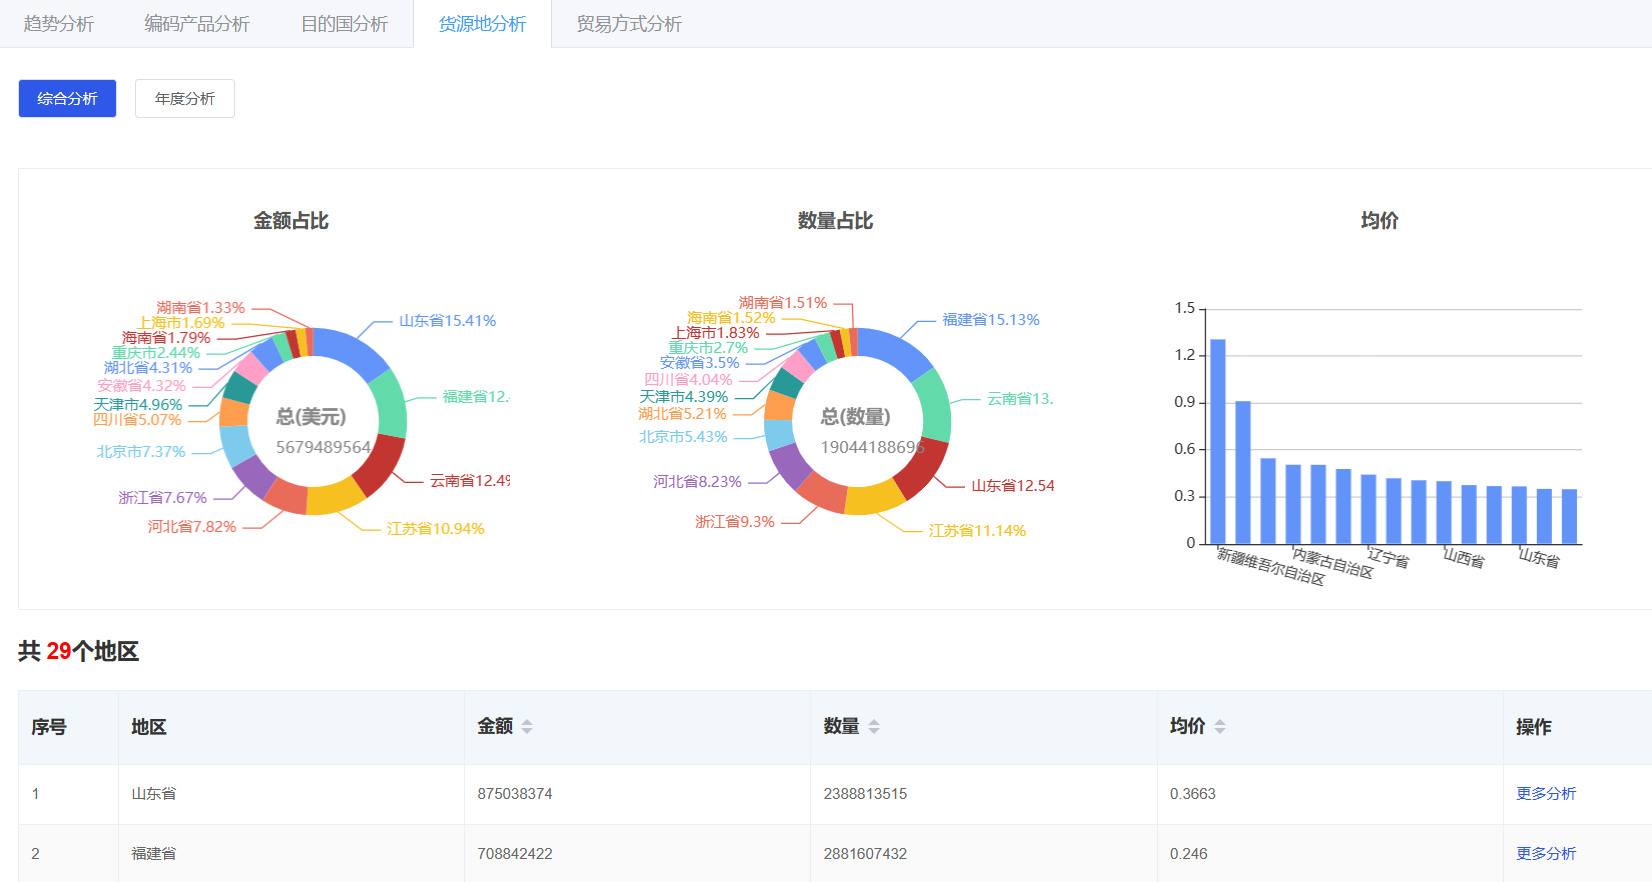The image size is (1652, 882).
Task: Select 湖北省5.21% label in 数量占比 chart
Action: (x=683, y=414)
